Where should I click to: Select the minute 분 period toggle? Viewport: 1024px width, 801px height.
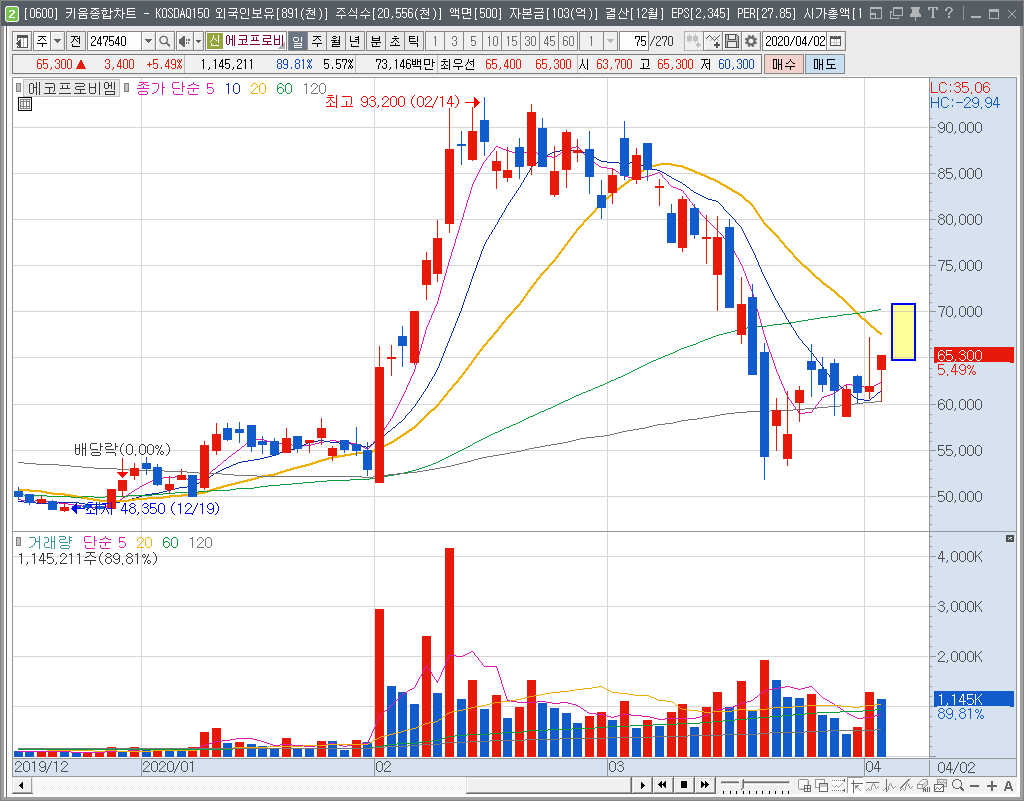point(376,41)
